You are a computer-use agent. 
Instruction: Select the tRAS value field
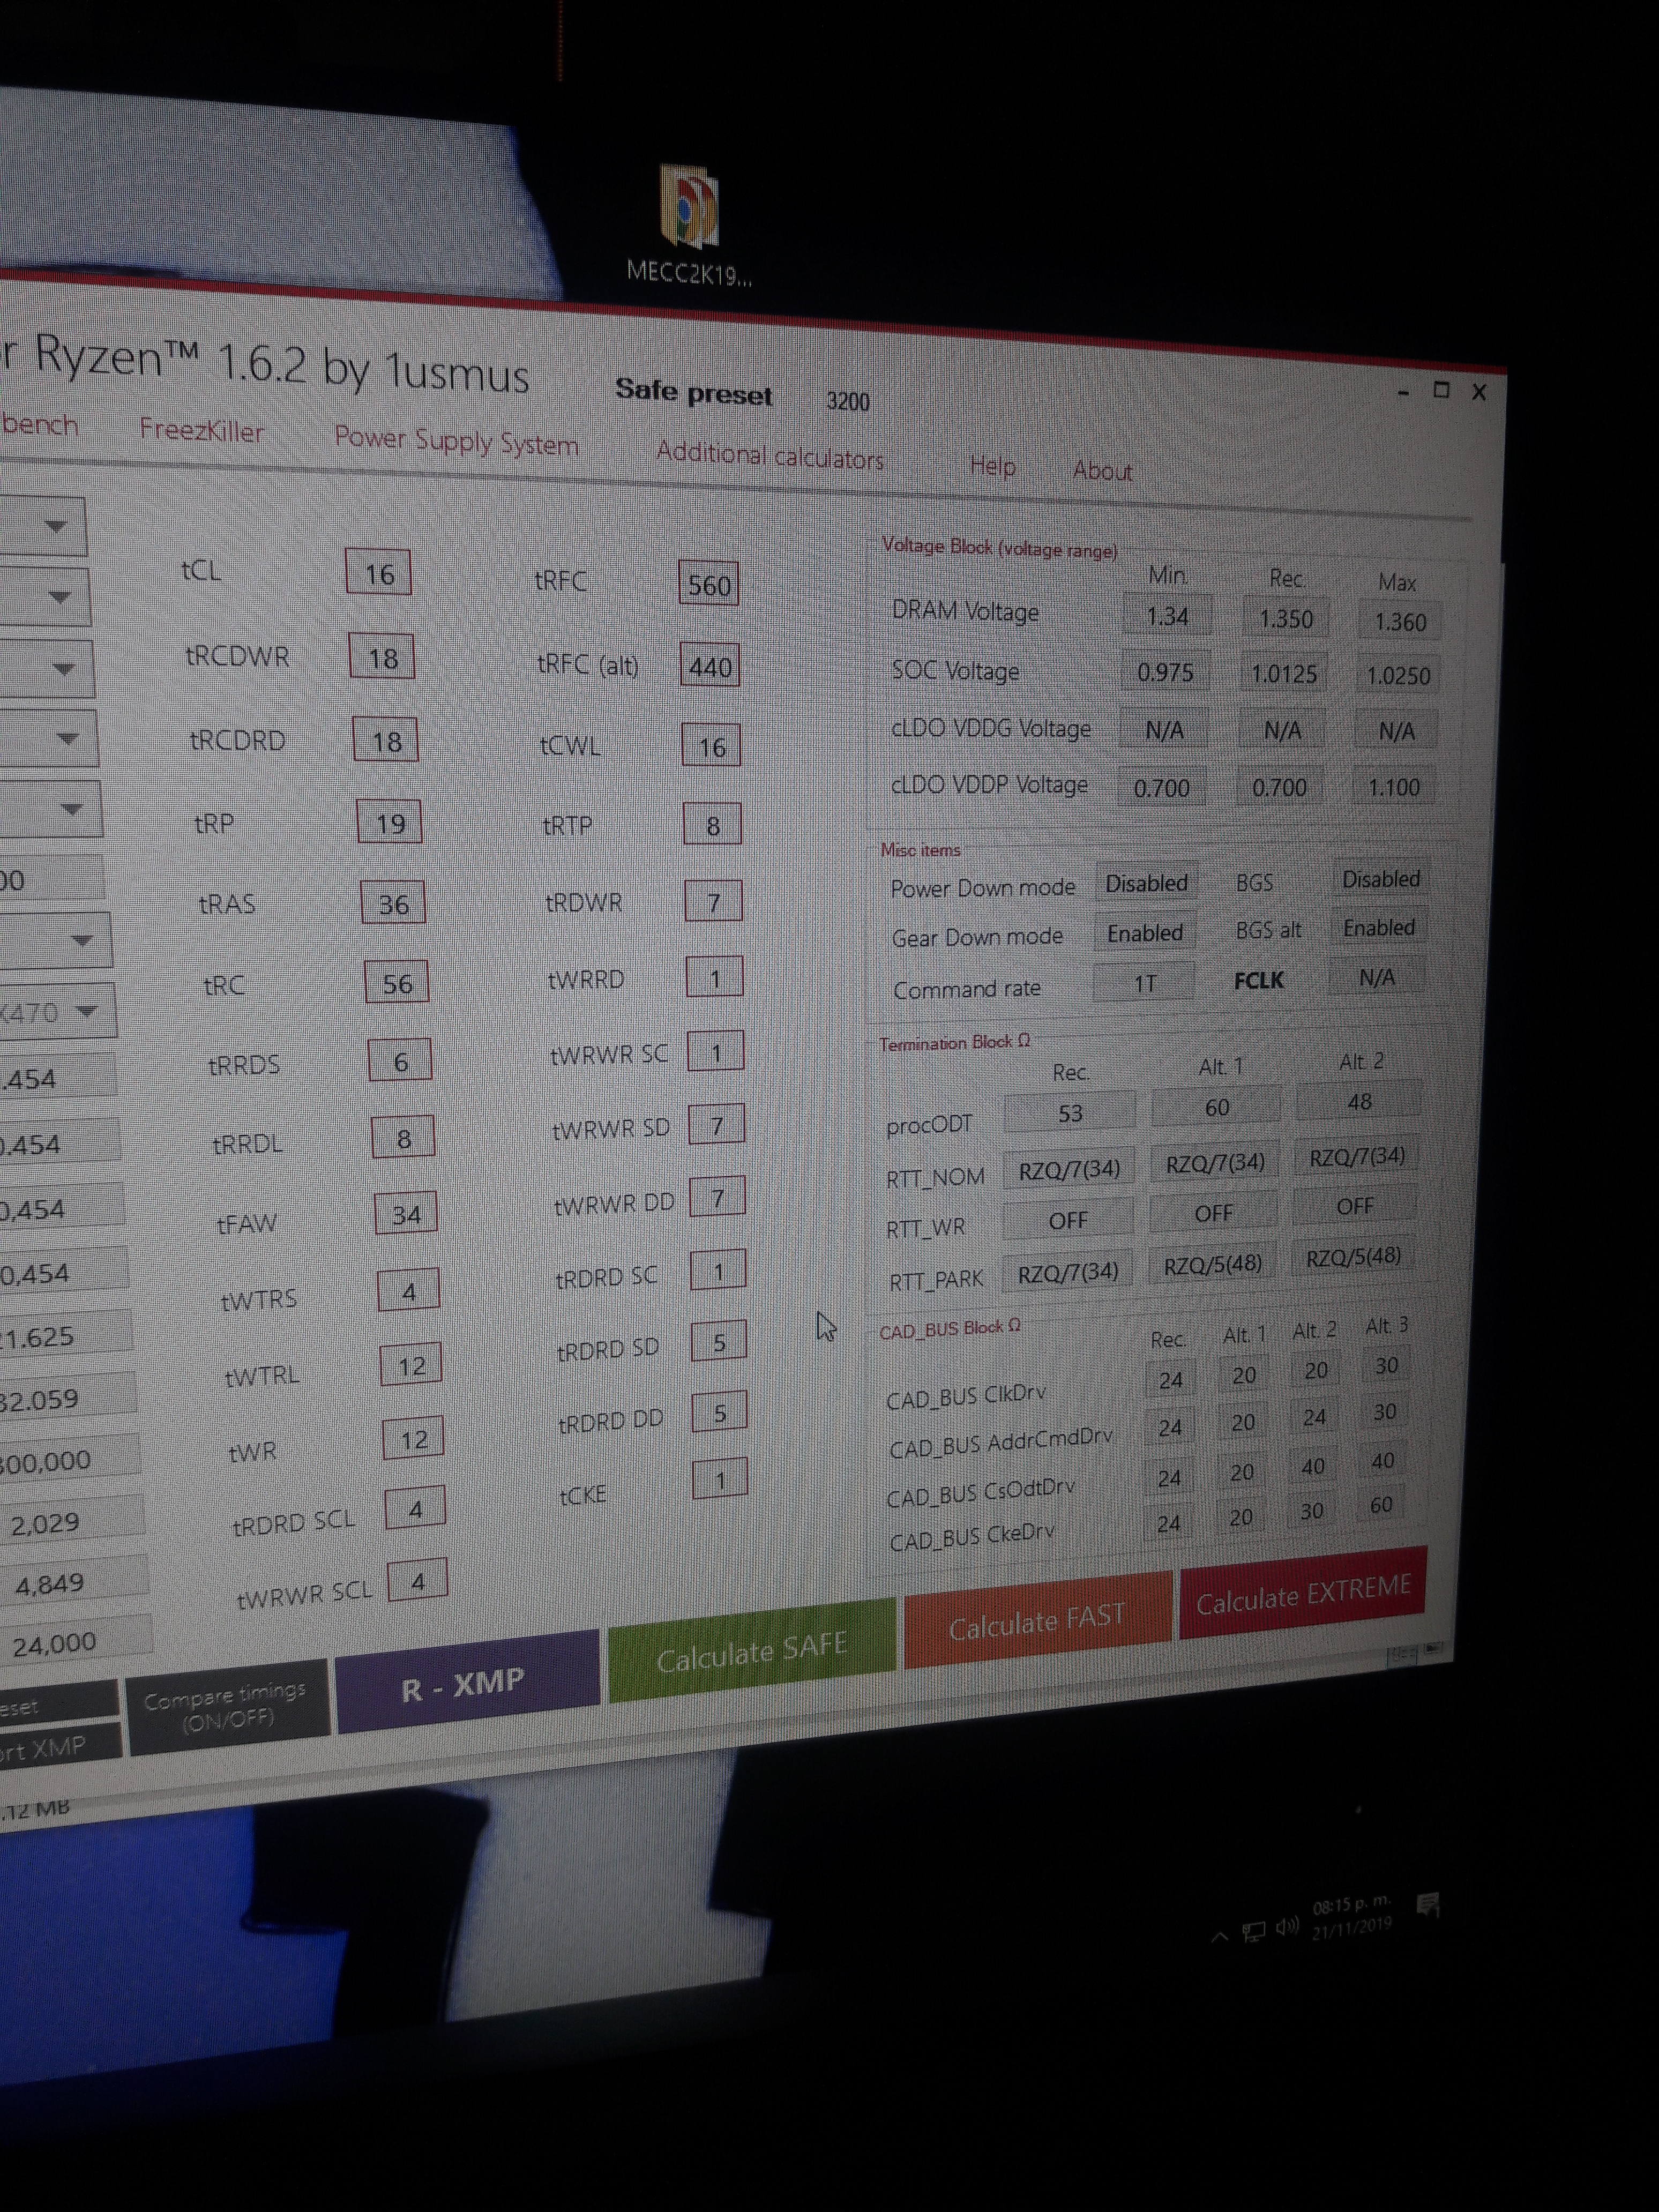393,903
